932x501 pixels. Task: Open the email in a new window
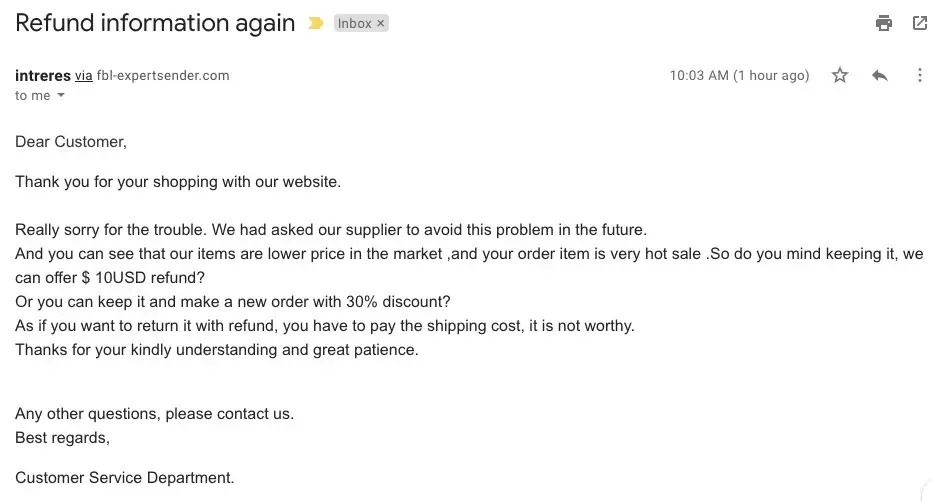tap(920, 23)
